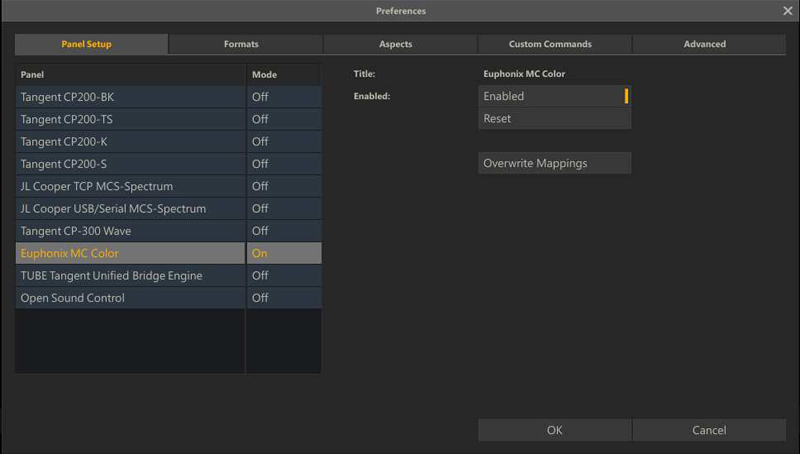Toggle the Enabled option for Euphonix MC Color
This screenshot has width=800, height=454.
pos(554,97)
